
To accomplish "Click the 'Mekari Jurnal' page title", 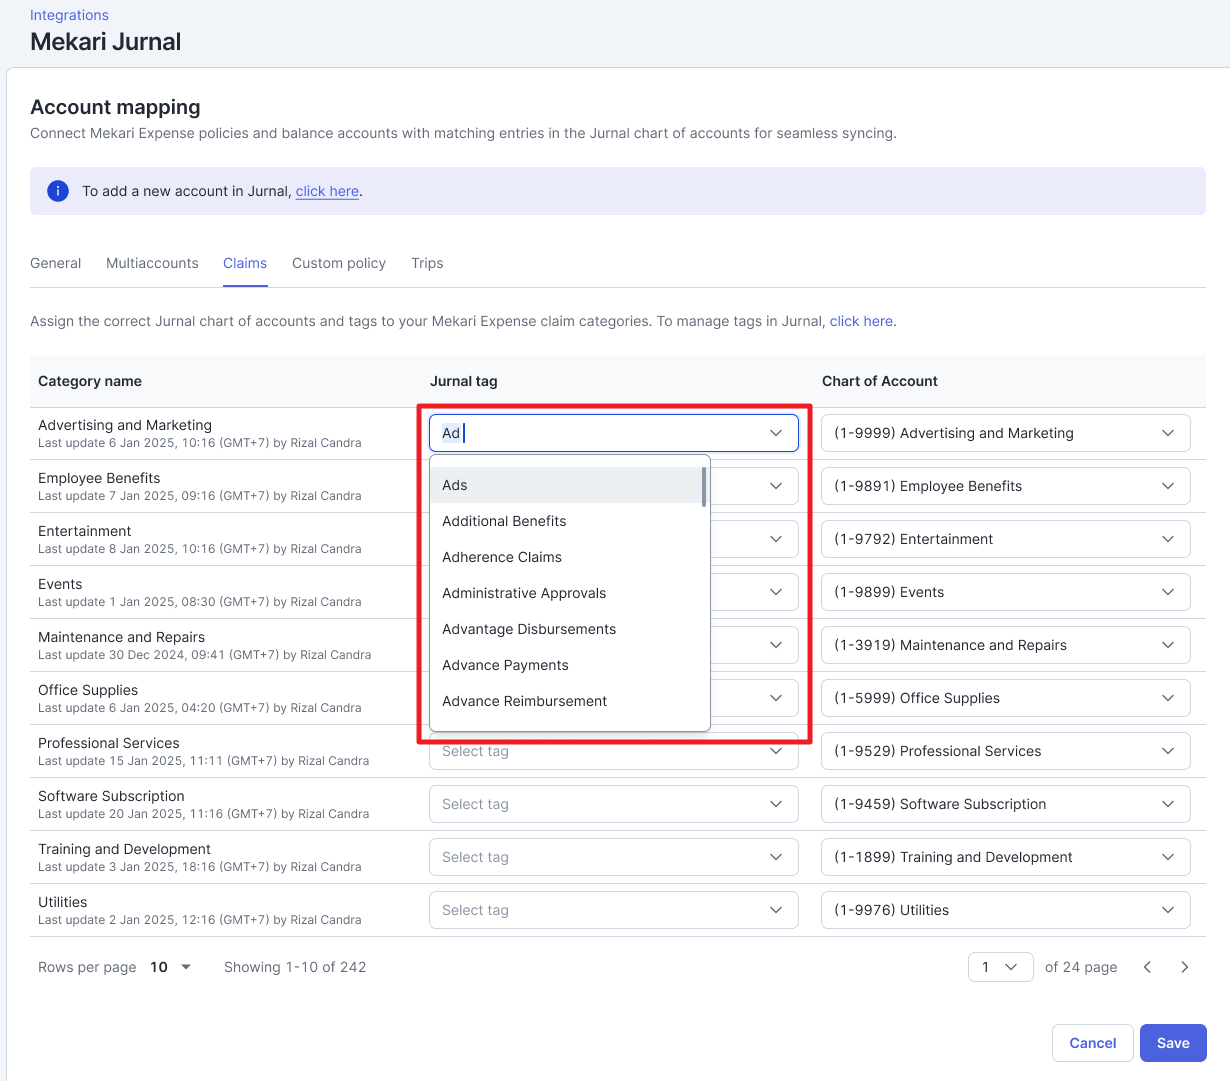I will tap(106, 42).
